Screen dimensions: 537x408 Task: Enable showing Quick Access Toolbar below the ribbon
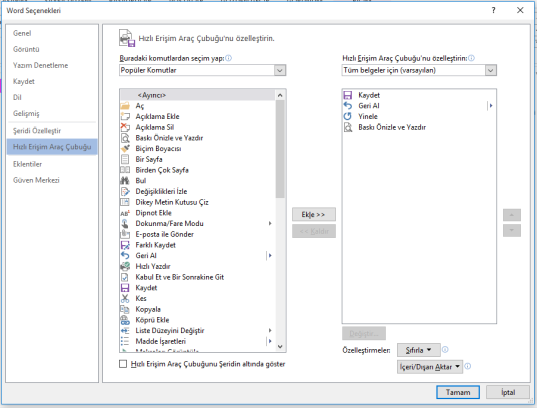[123, 364]
